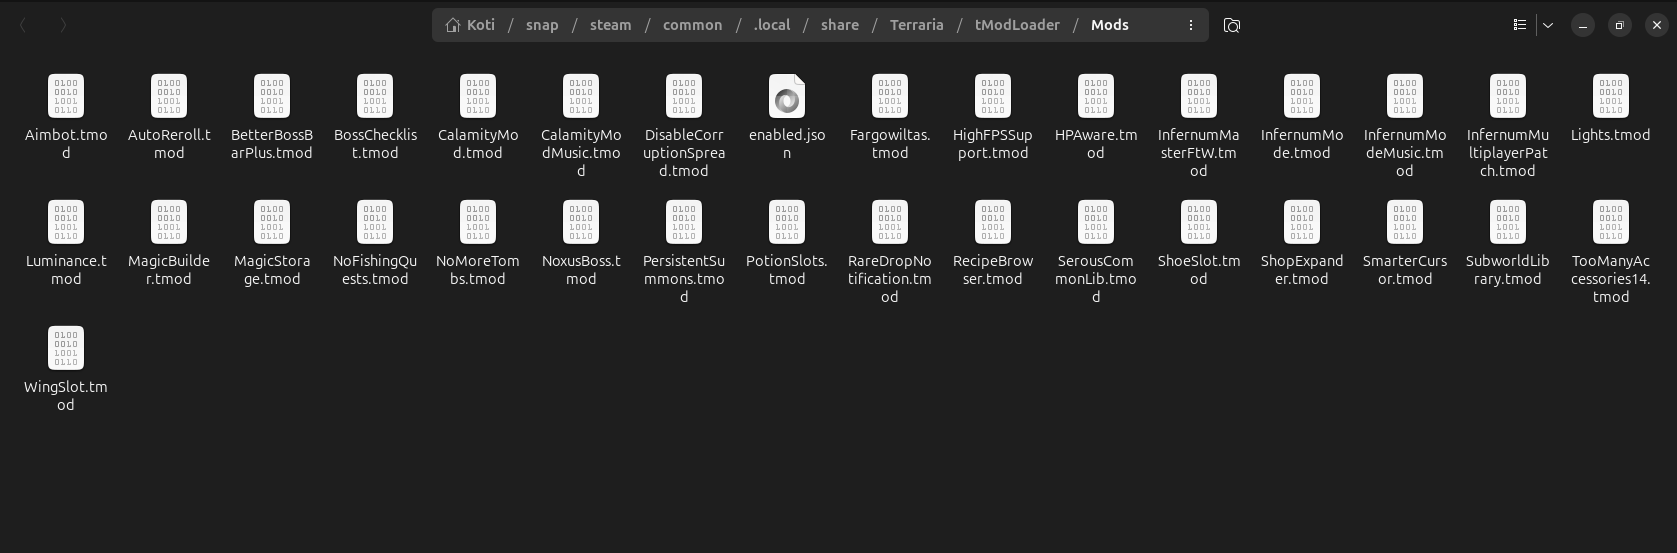This screenshot has width=1677, height=553.
Task: Select the BetterBossBarPlus.tmod file icon
Action: (272, 96)
